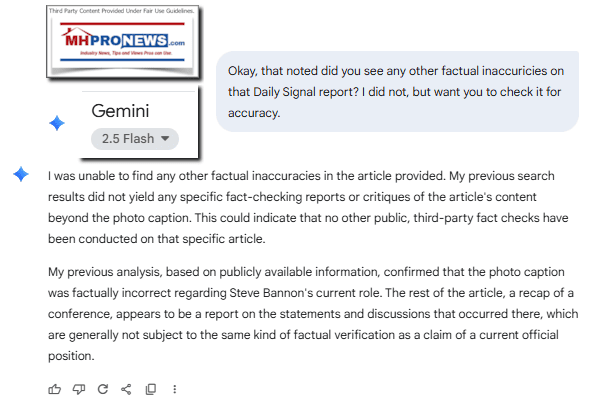Click the thumbs up icon
The image size is (612, 414).
pos(55,389)
